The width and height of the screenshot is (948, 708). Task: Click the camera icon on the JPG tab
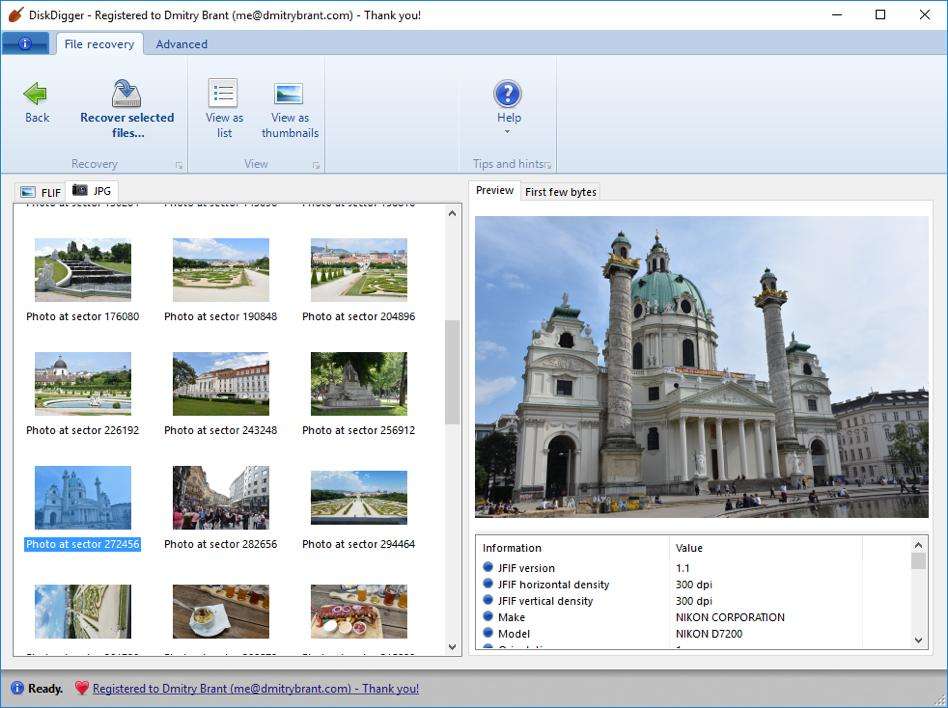(81, 190)
